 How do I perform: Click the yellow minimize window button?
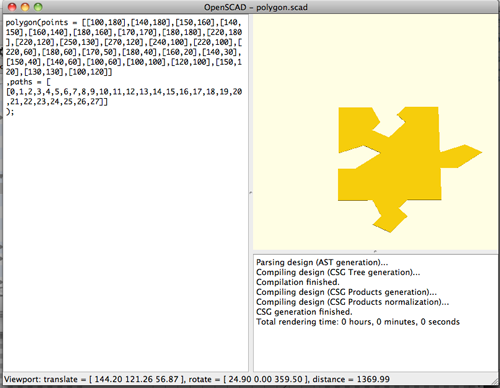click(x=25, y=7)
